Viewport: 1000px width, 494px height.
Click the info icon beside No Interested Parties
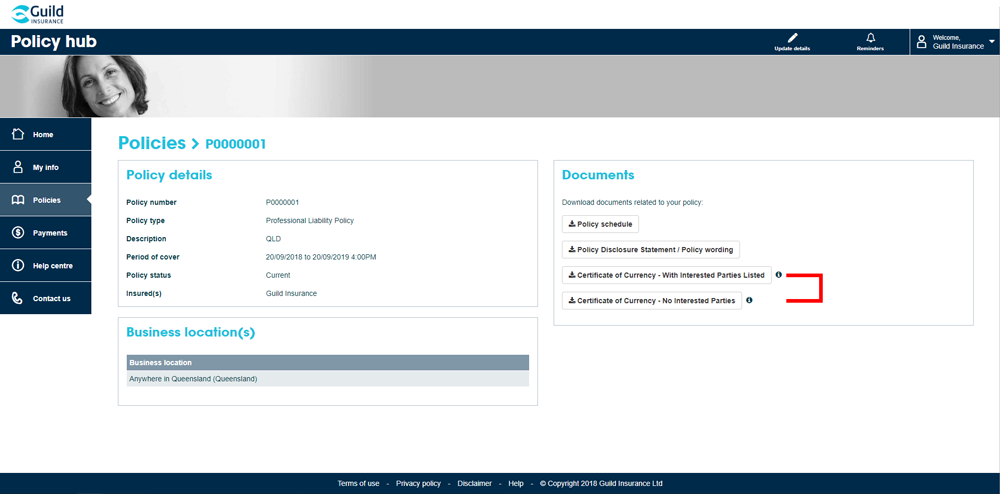pos(749,300)
